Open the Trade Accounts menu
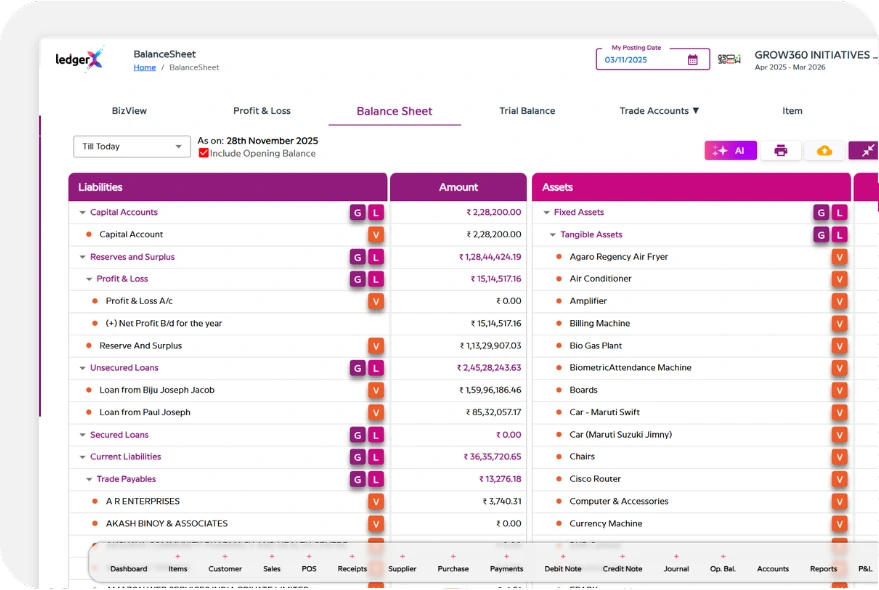879x590 pixels. pos(659,111)
